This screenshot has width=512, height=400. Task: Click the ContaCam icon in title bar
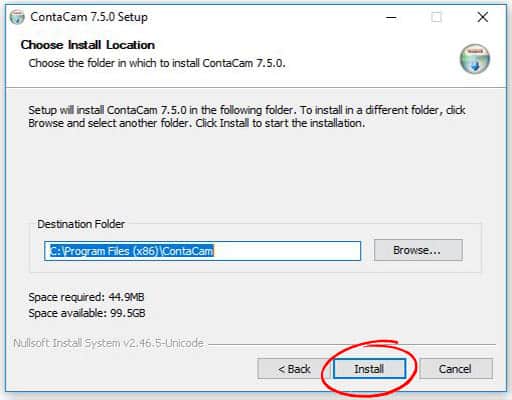17,17
